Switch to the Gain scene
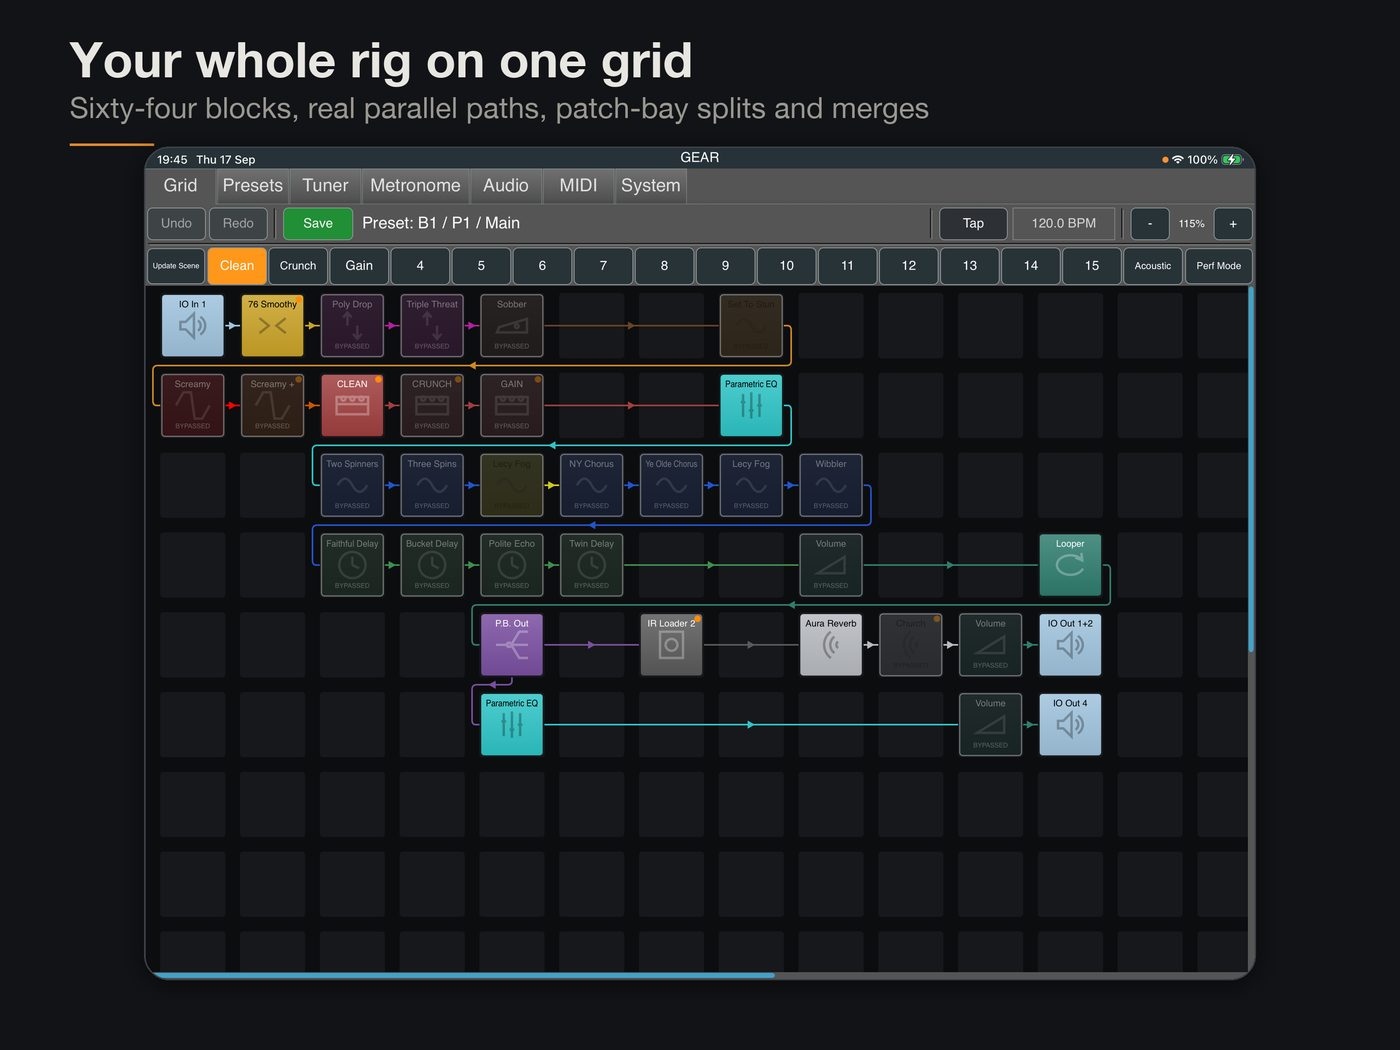1400x1050 pixels. (359, 266)
